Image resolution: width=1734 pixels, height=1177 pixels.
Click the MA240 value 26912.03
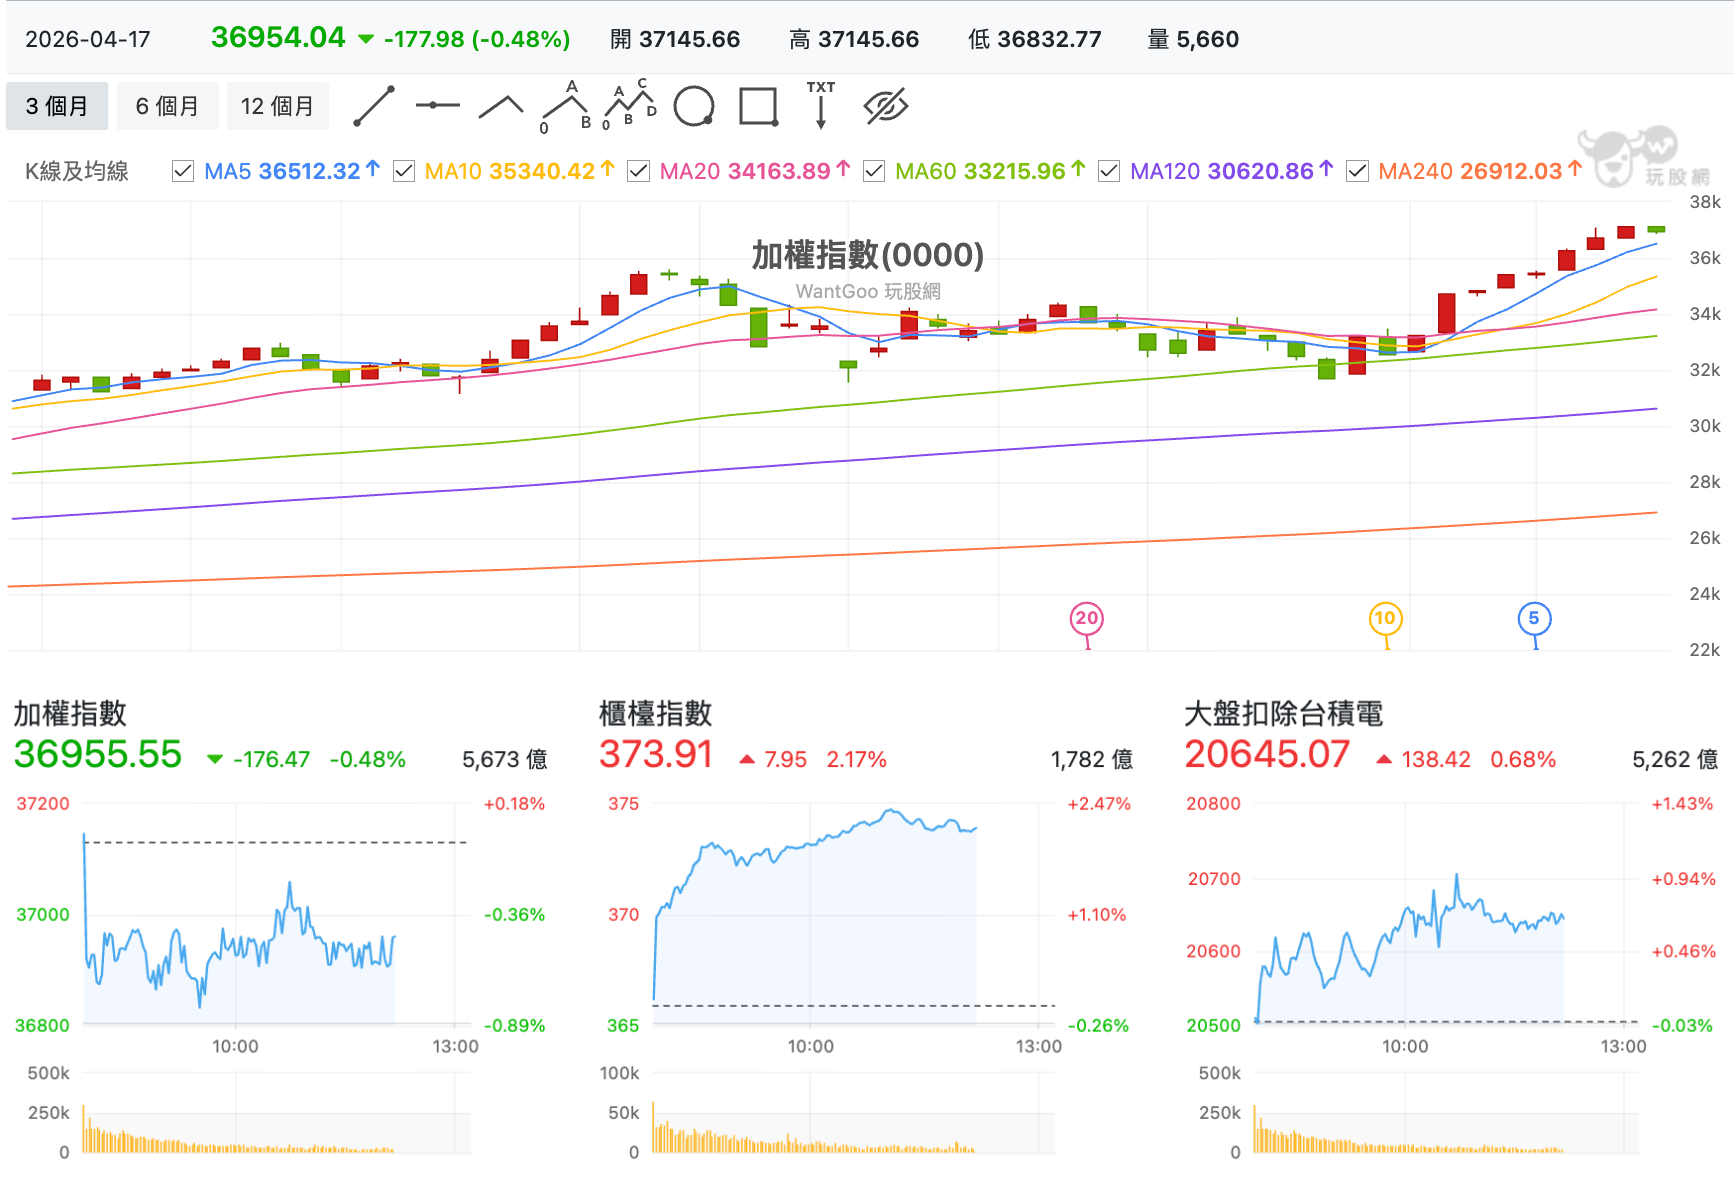[1511, 172]
